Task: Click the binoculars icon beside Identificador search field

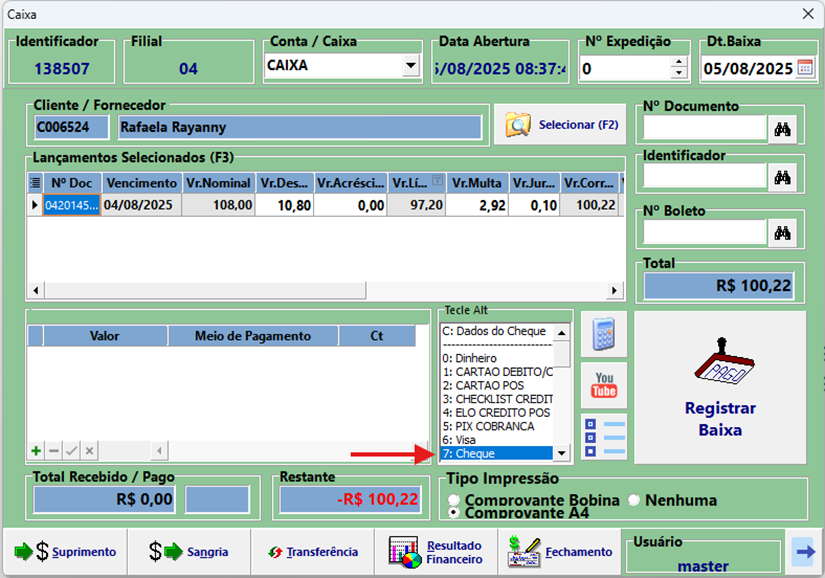Action: (782, 178)
